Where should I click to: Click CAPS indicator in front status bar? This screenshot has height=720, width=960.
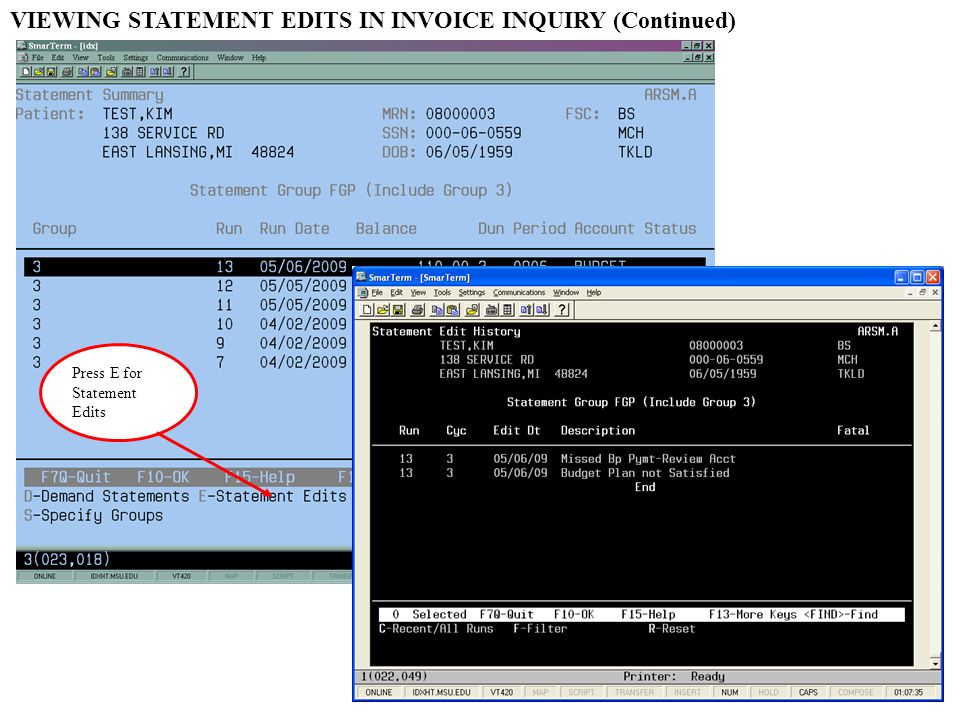coord(808,692)
